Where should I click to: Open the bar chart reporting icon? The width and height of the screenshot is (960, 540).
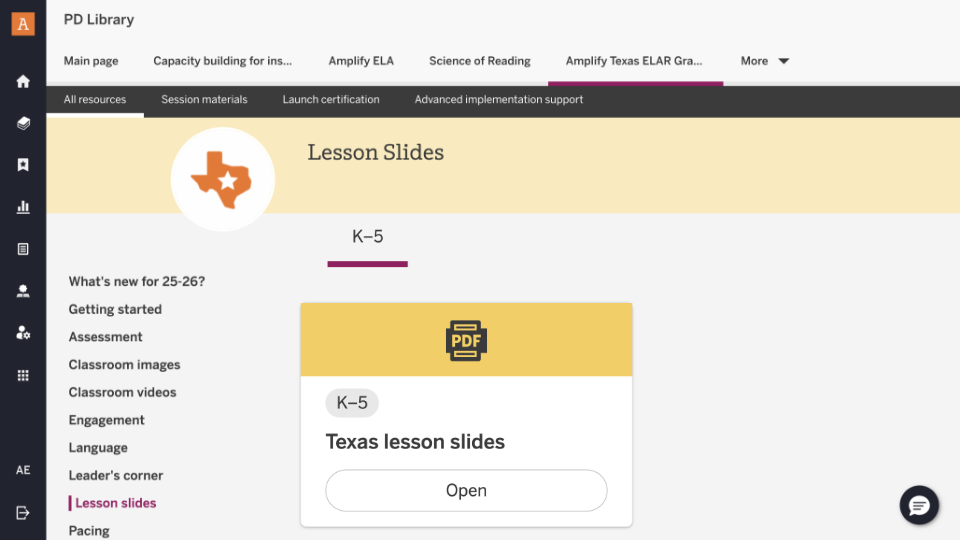(23, 208)
